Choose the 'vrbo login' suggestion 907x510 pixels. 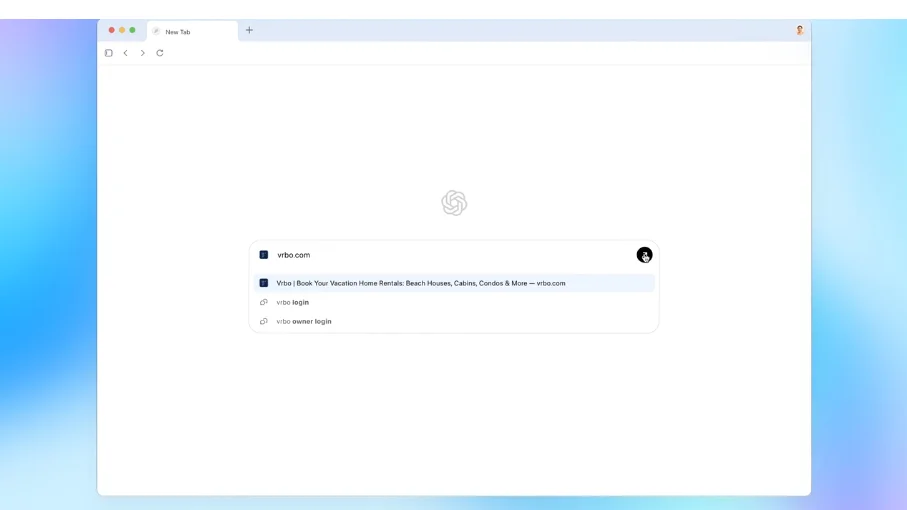[x=293, y=302]
